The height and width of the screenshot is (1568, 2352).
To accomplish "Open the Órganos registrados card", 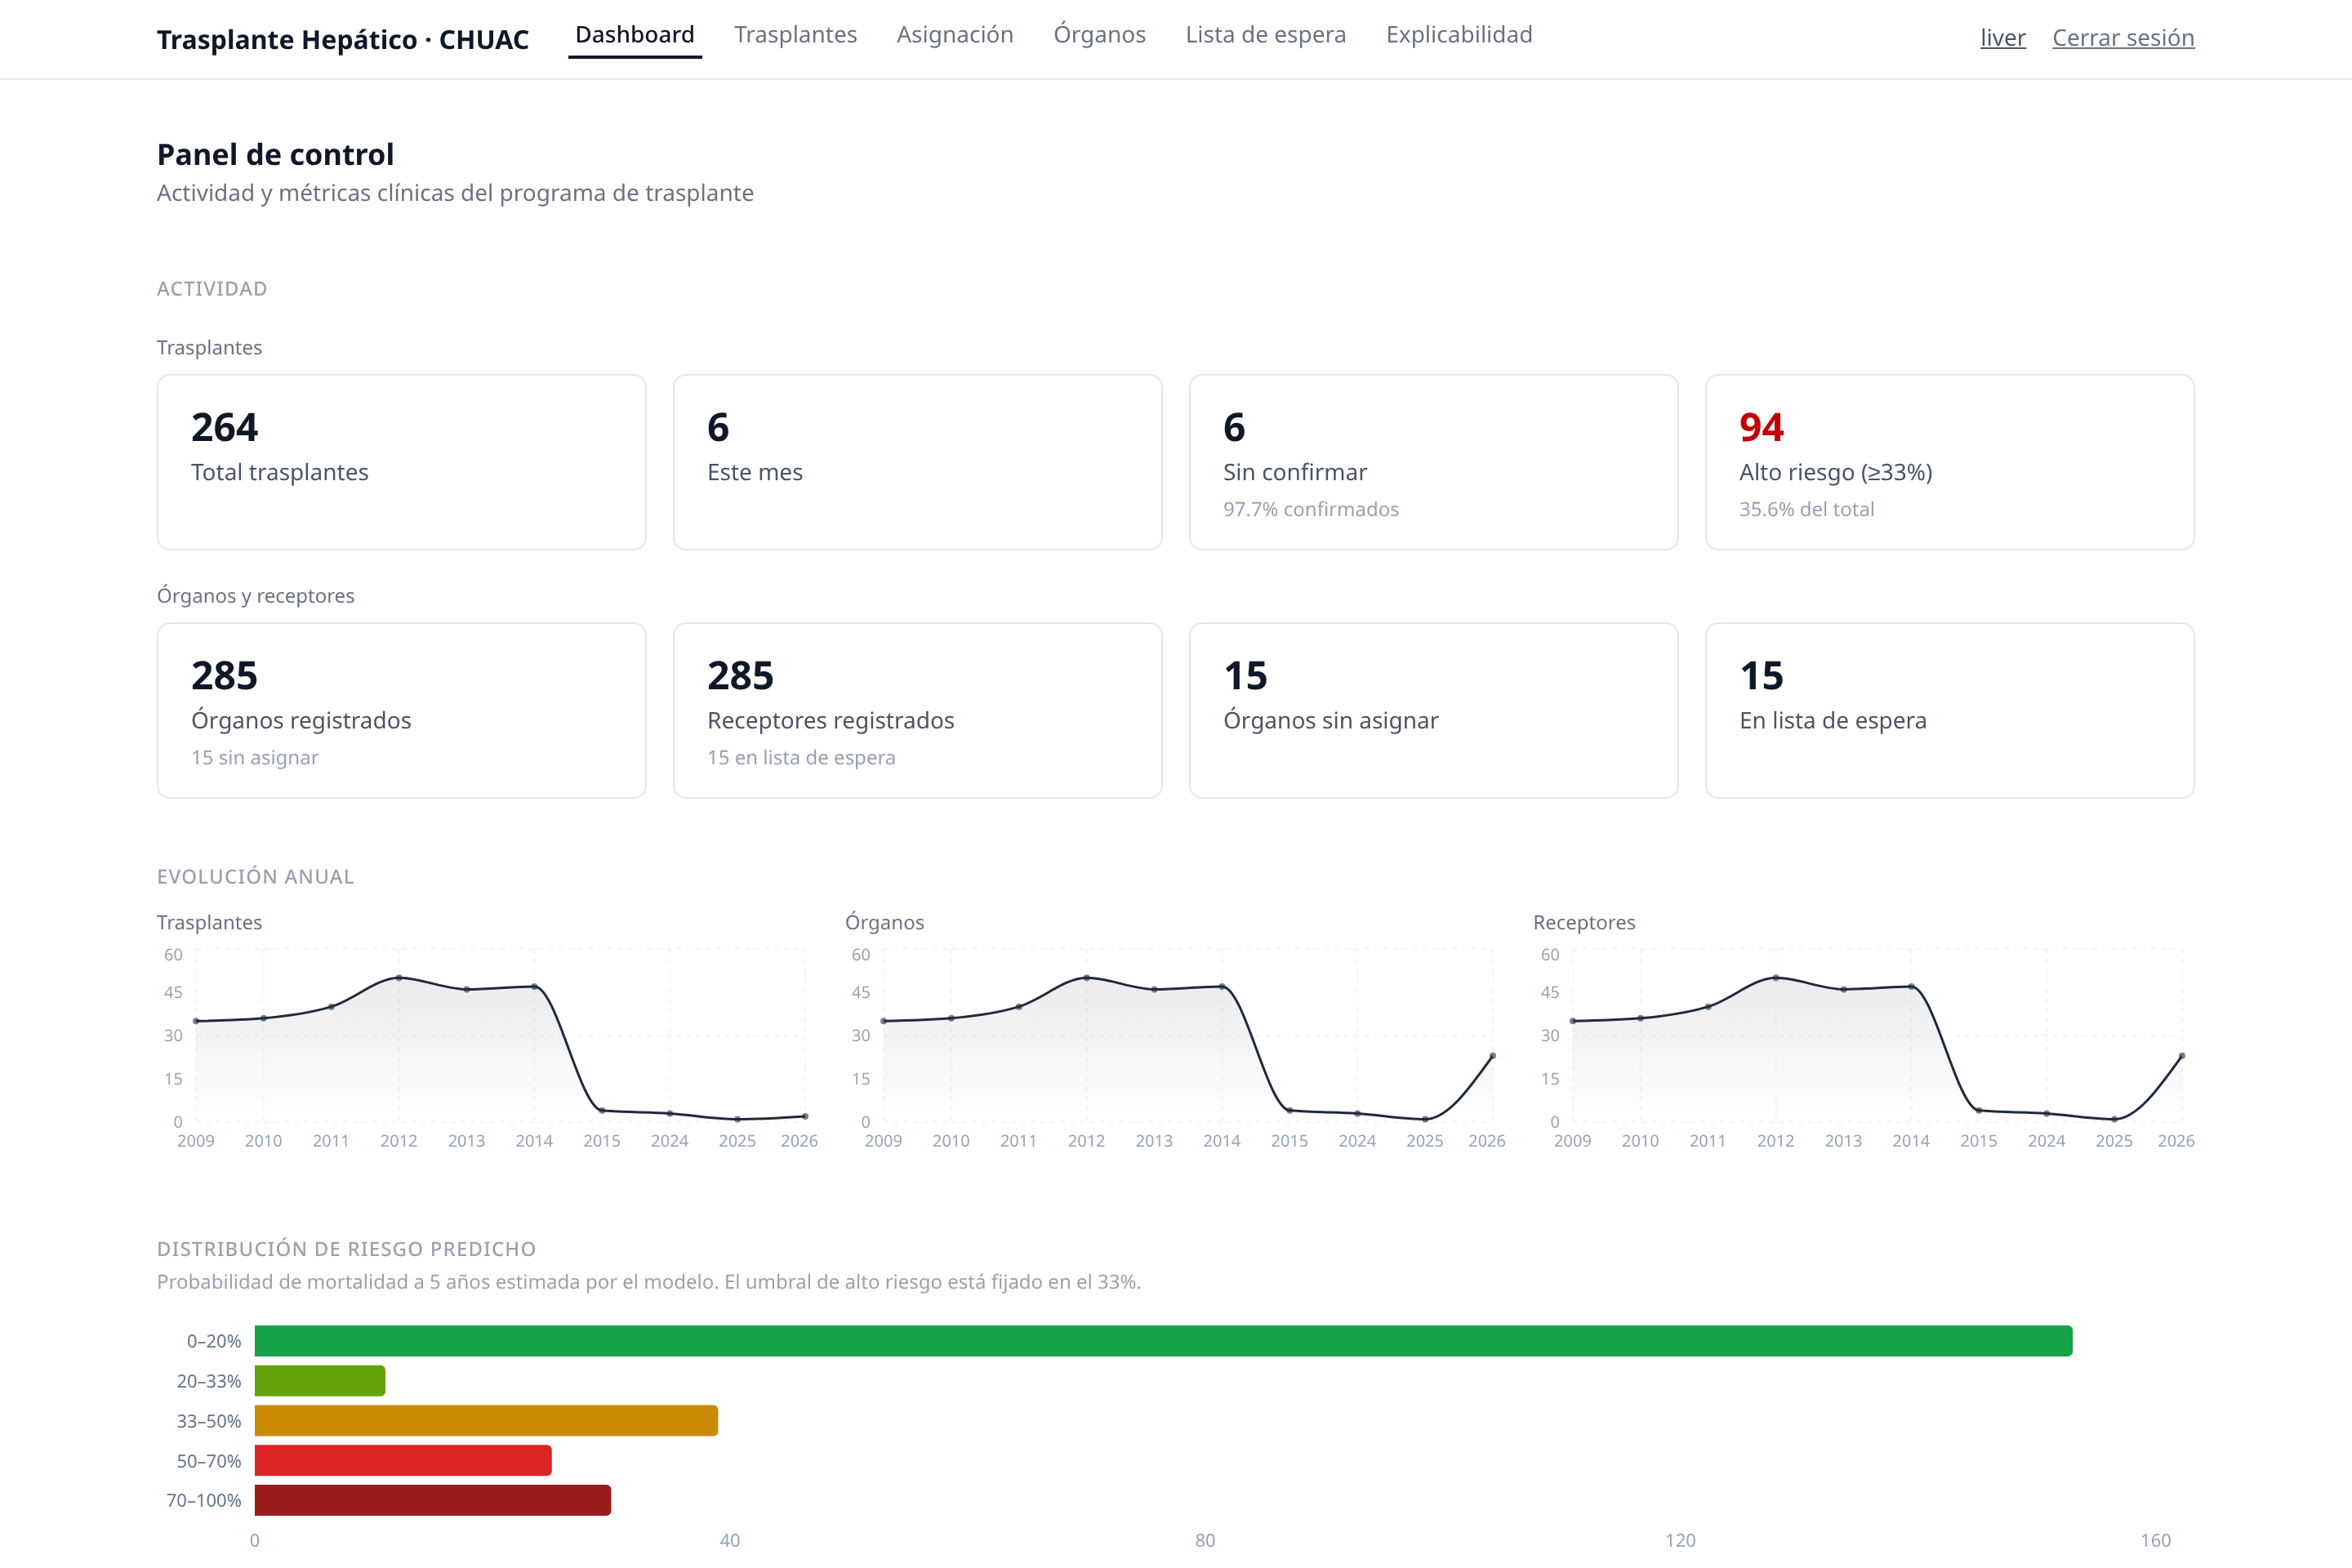I will (x=402, y=710).
